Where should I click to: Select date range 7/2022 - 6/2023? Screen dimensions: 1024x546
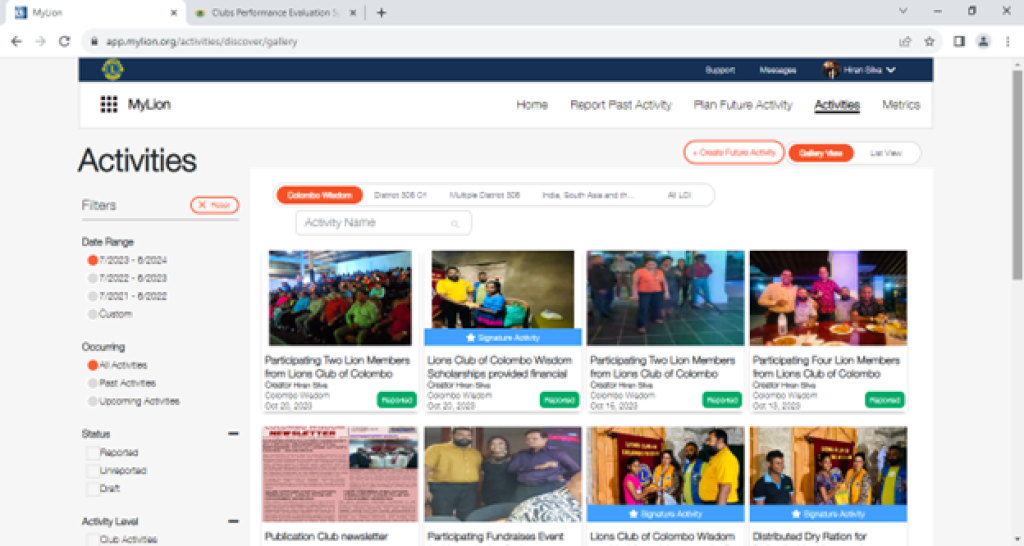(93, 278)
